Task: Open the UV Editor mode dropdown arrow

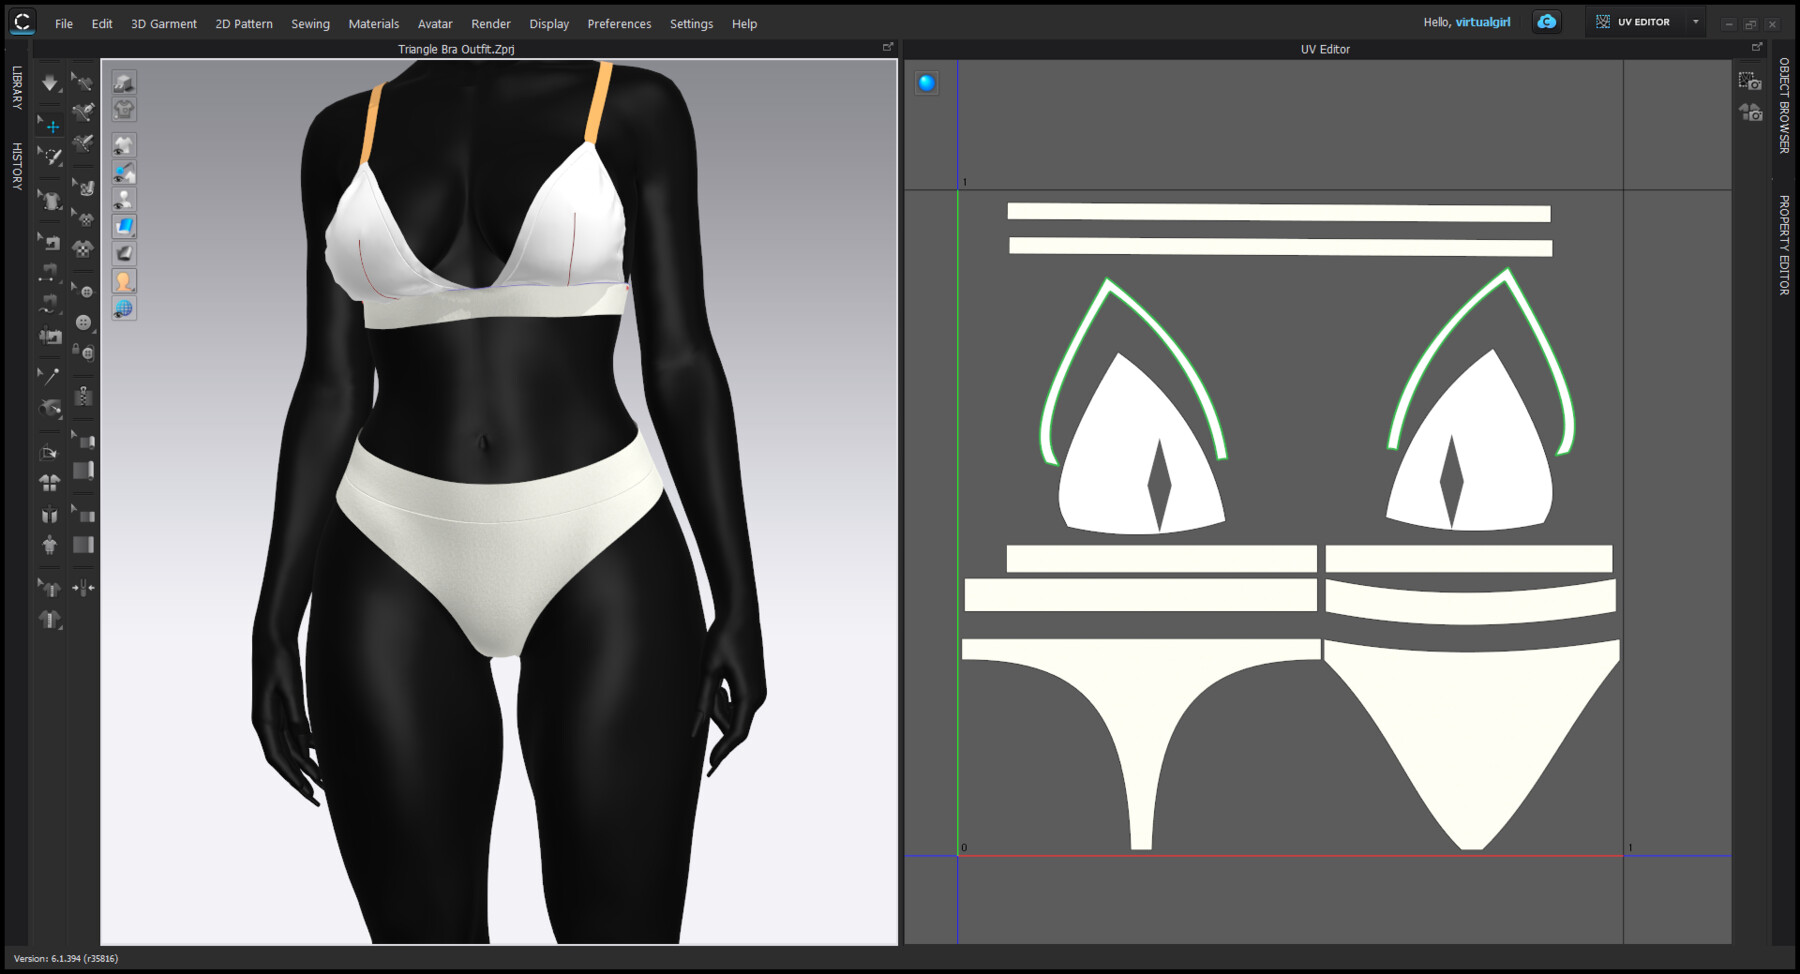Action: pyautogui.click(x=1695, y=21)
